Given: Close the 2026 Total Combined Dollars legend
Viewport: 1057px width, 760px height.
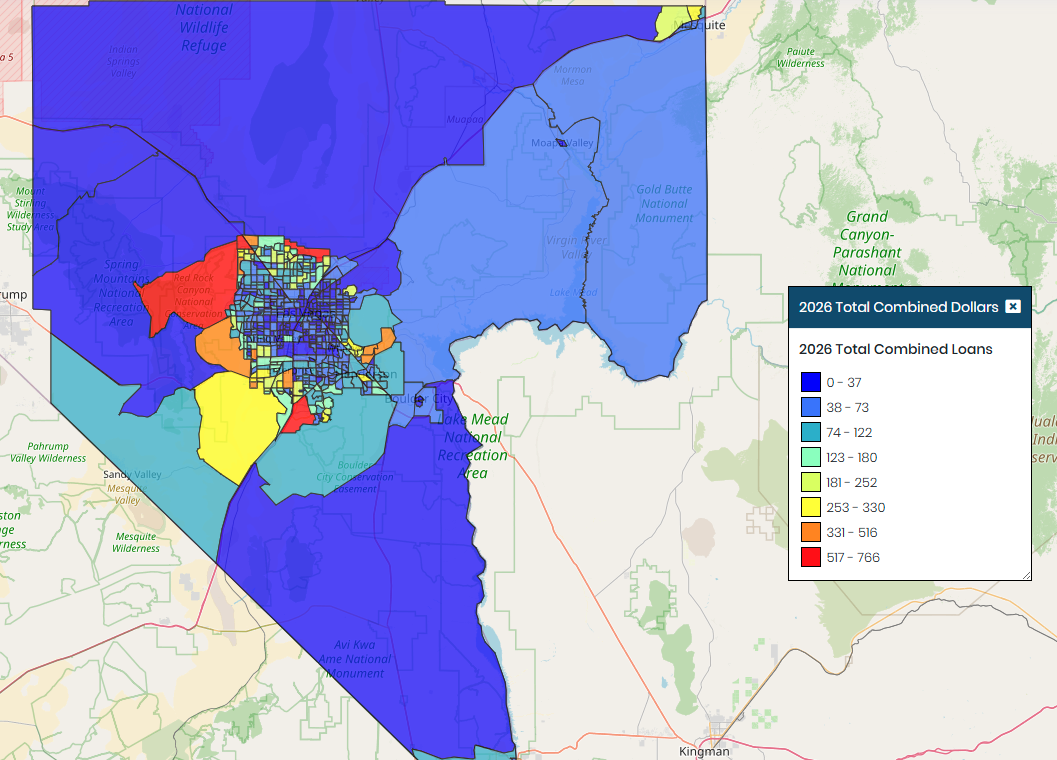Looking at the screenshot, I should (1013, 306).
